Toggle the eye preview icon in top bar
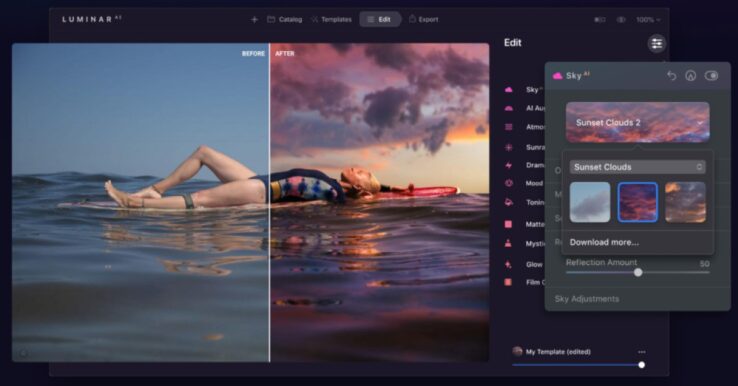Viewport: 738px width, 386px height. point(621,20)
